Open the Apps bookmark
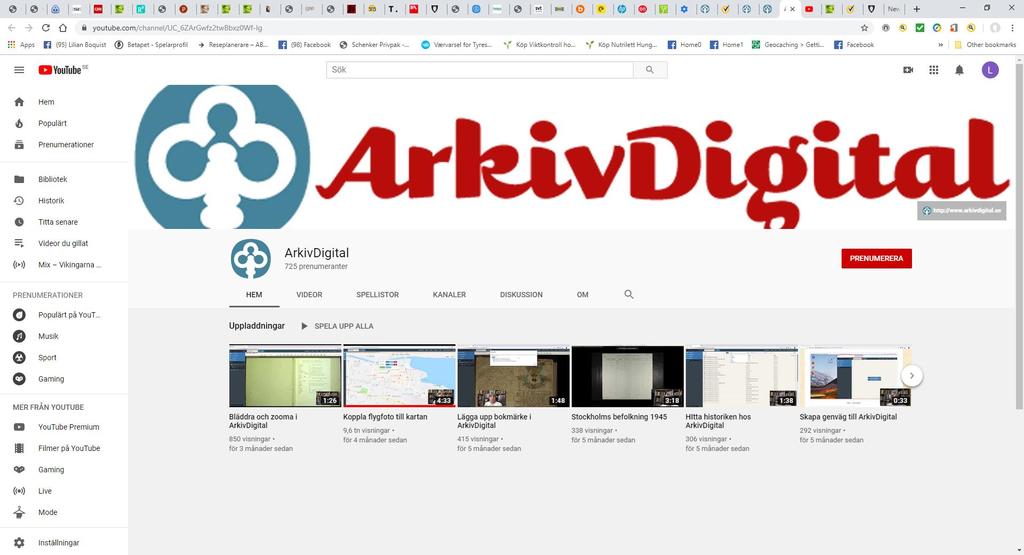 pos(21,45)
